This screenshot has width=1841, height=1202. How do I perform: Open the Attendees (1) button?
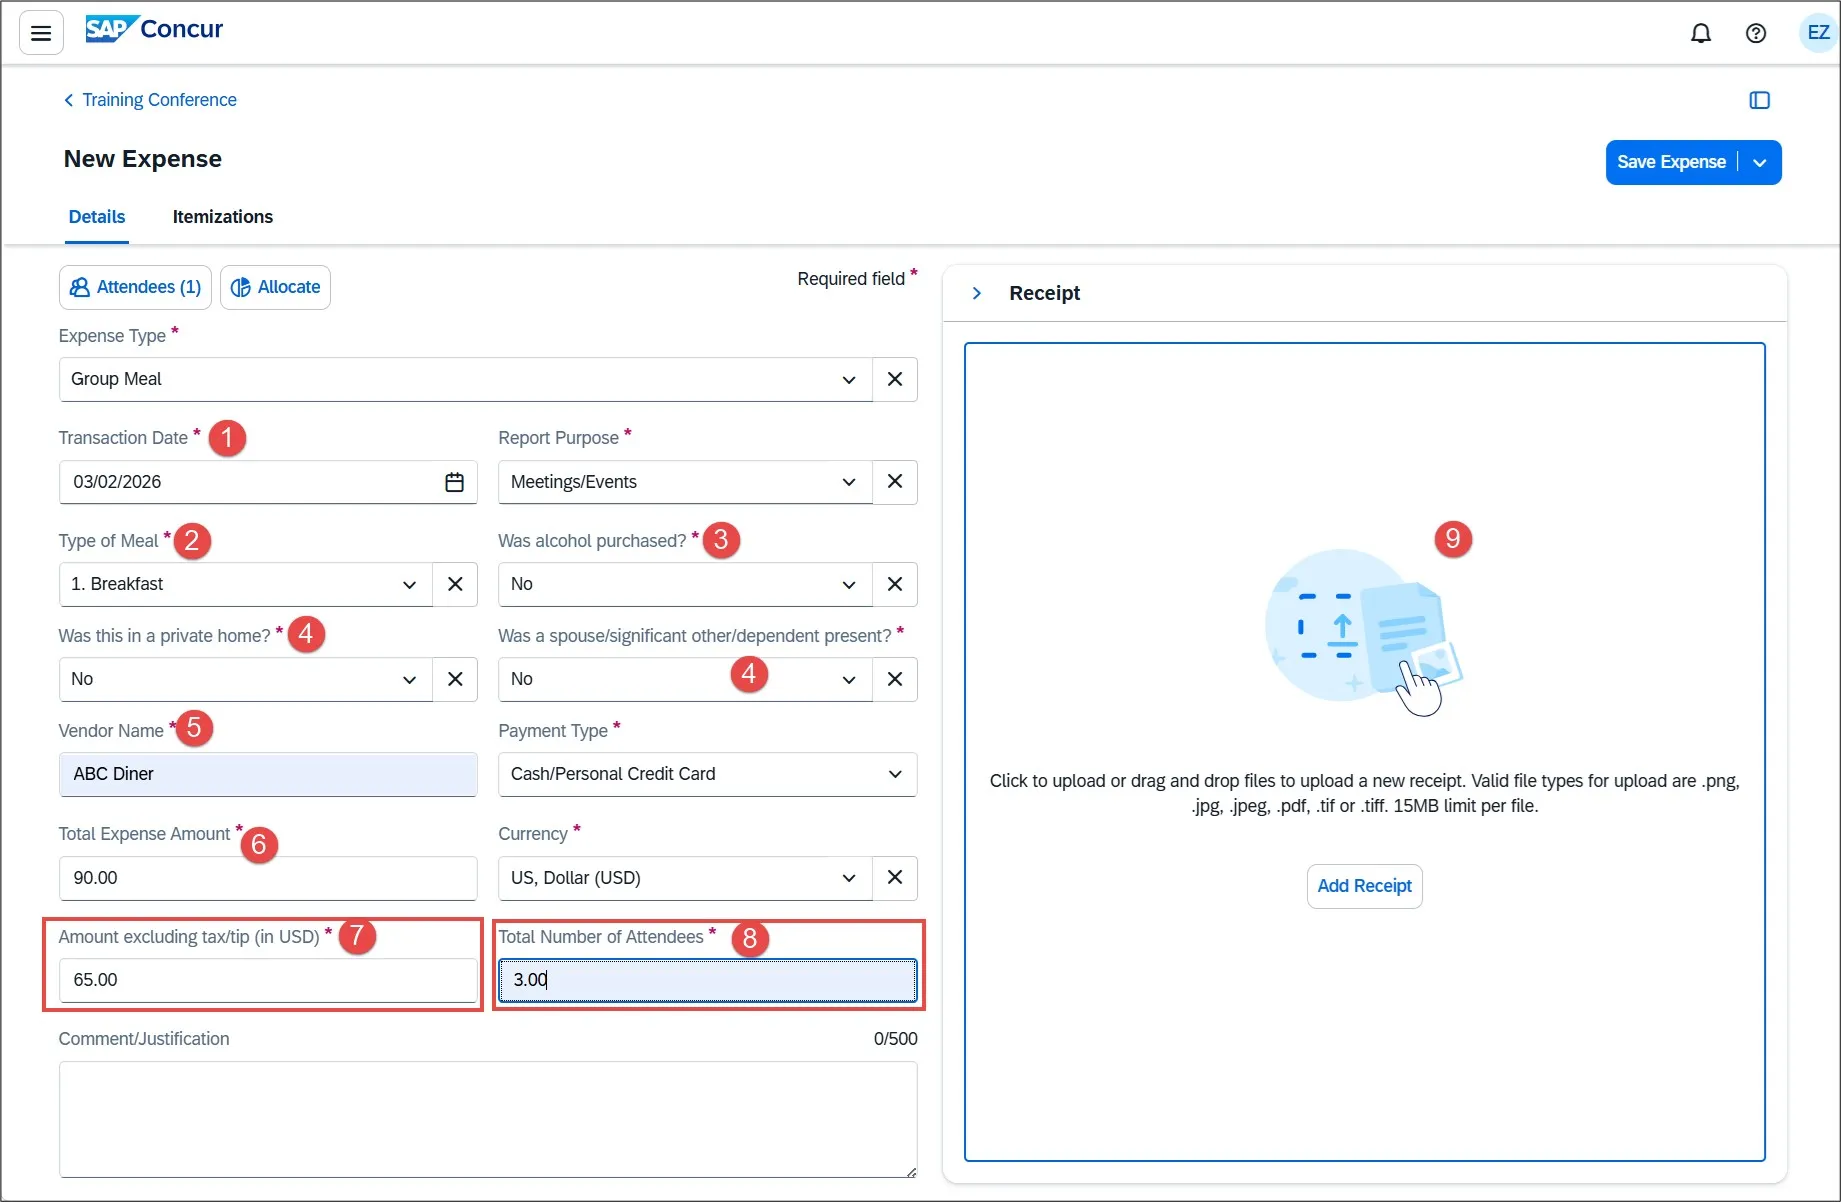pos(135,287)
